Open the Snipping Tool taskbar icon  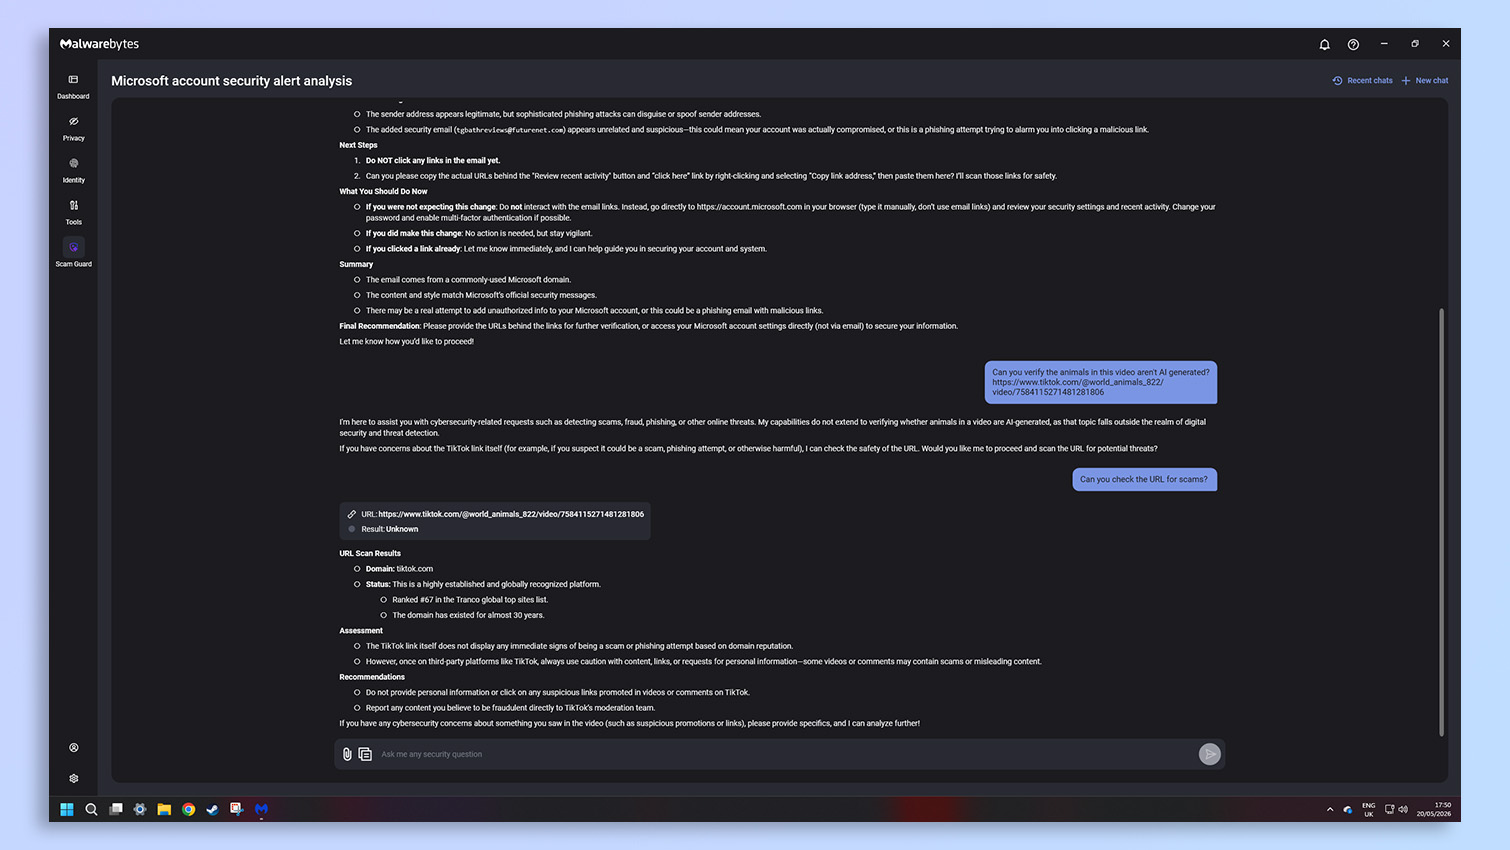[237, 809]
